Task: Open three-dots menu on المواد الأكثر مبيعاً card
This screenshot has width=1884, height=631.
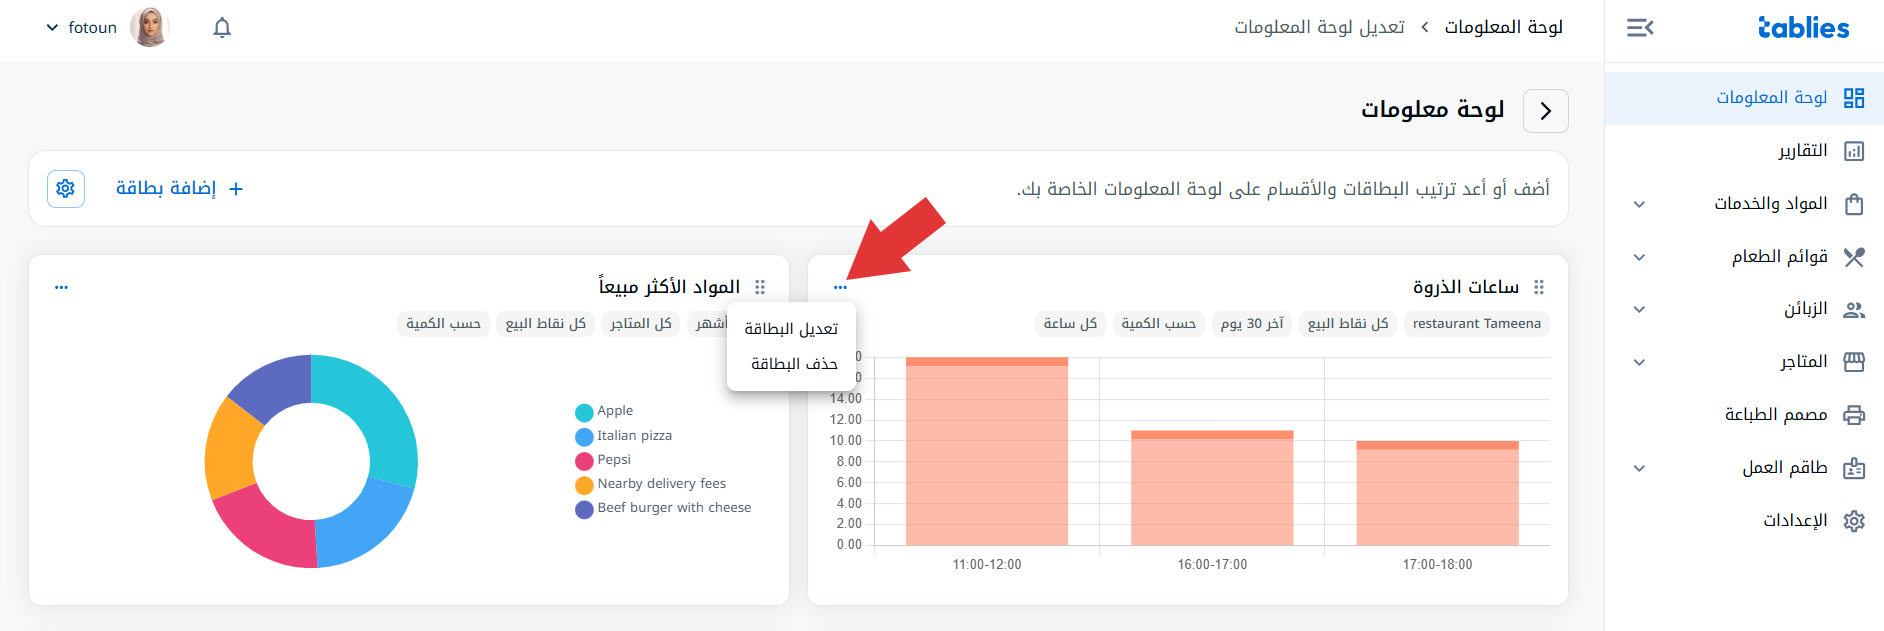Action: (x=62, y=287)
